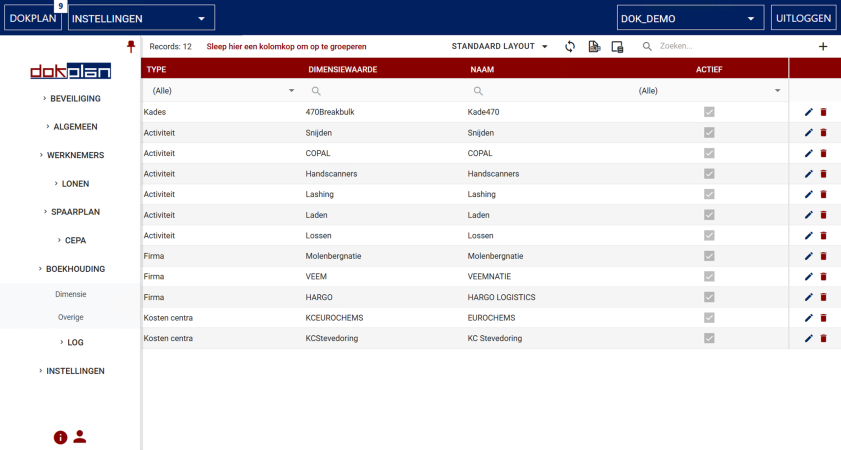Toggle Actief checkbox for VEEMNATIE row
841x450 pixels.
coord(709,277)
